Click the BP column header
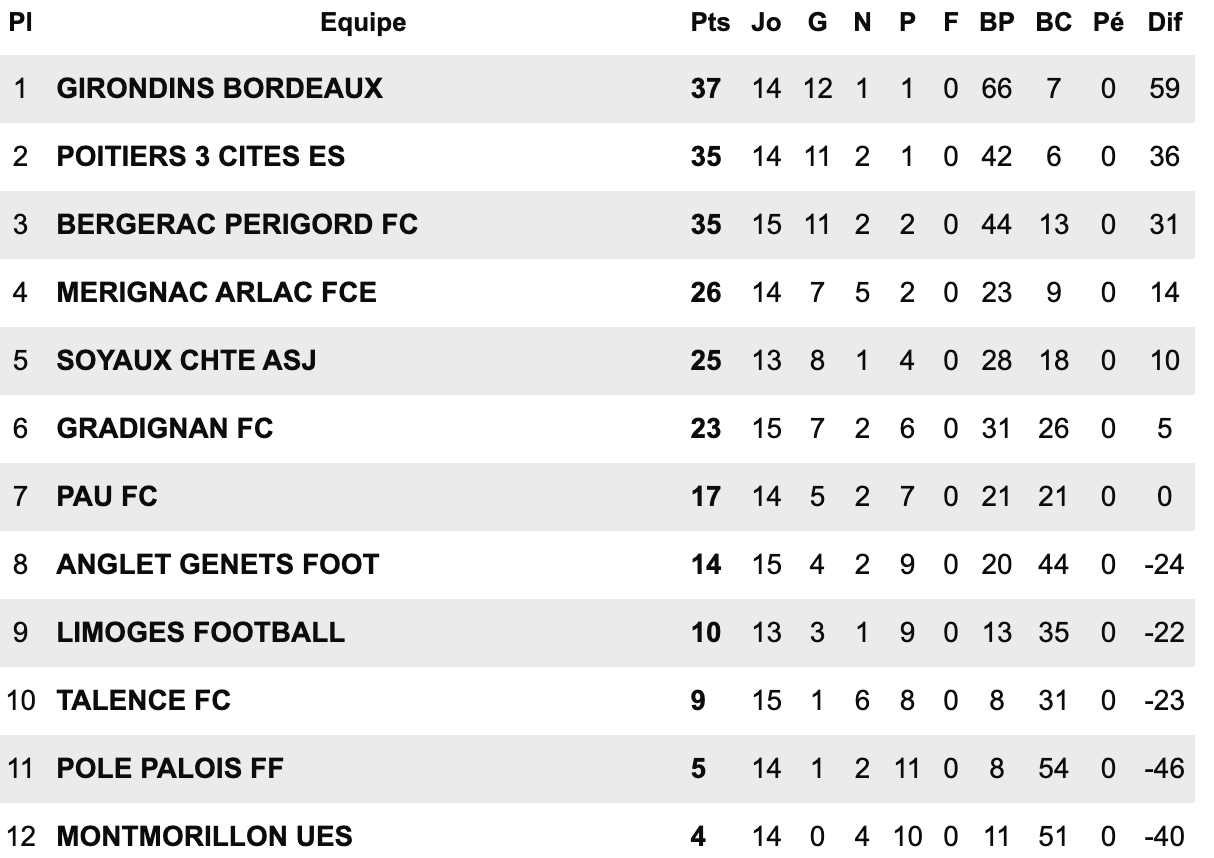This screenshot has height=858, width=1214. pos(996,23)
